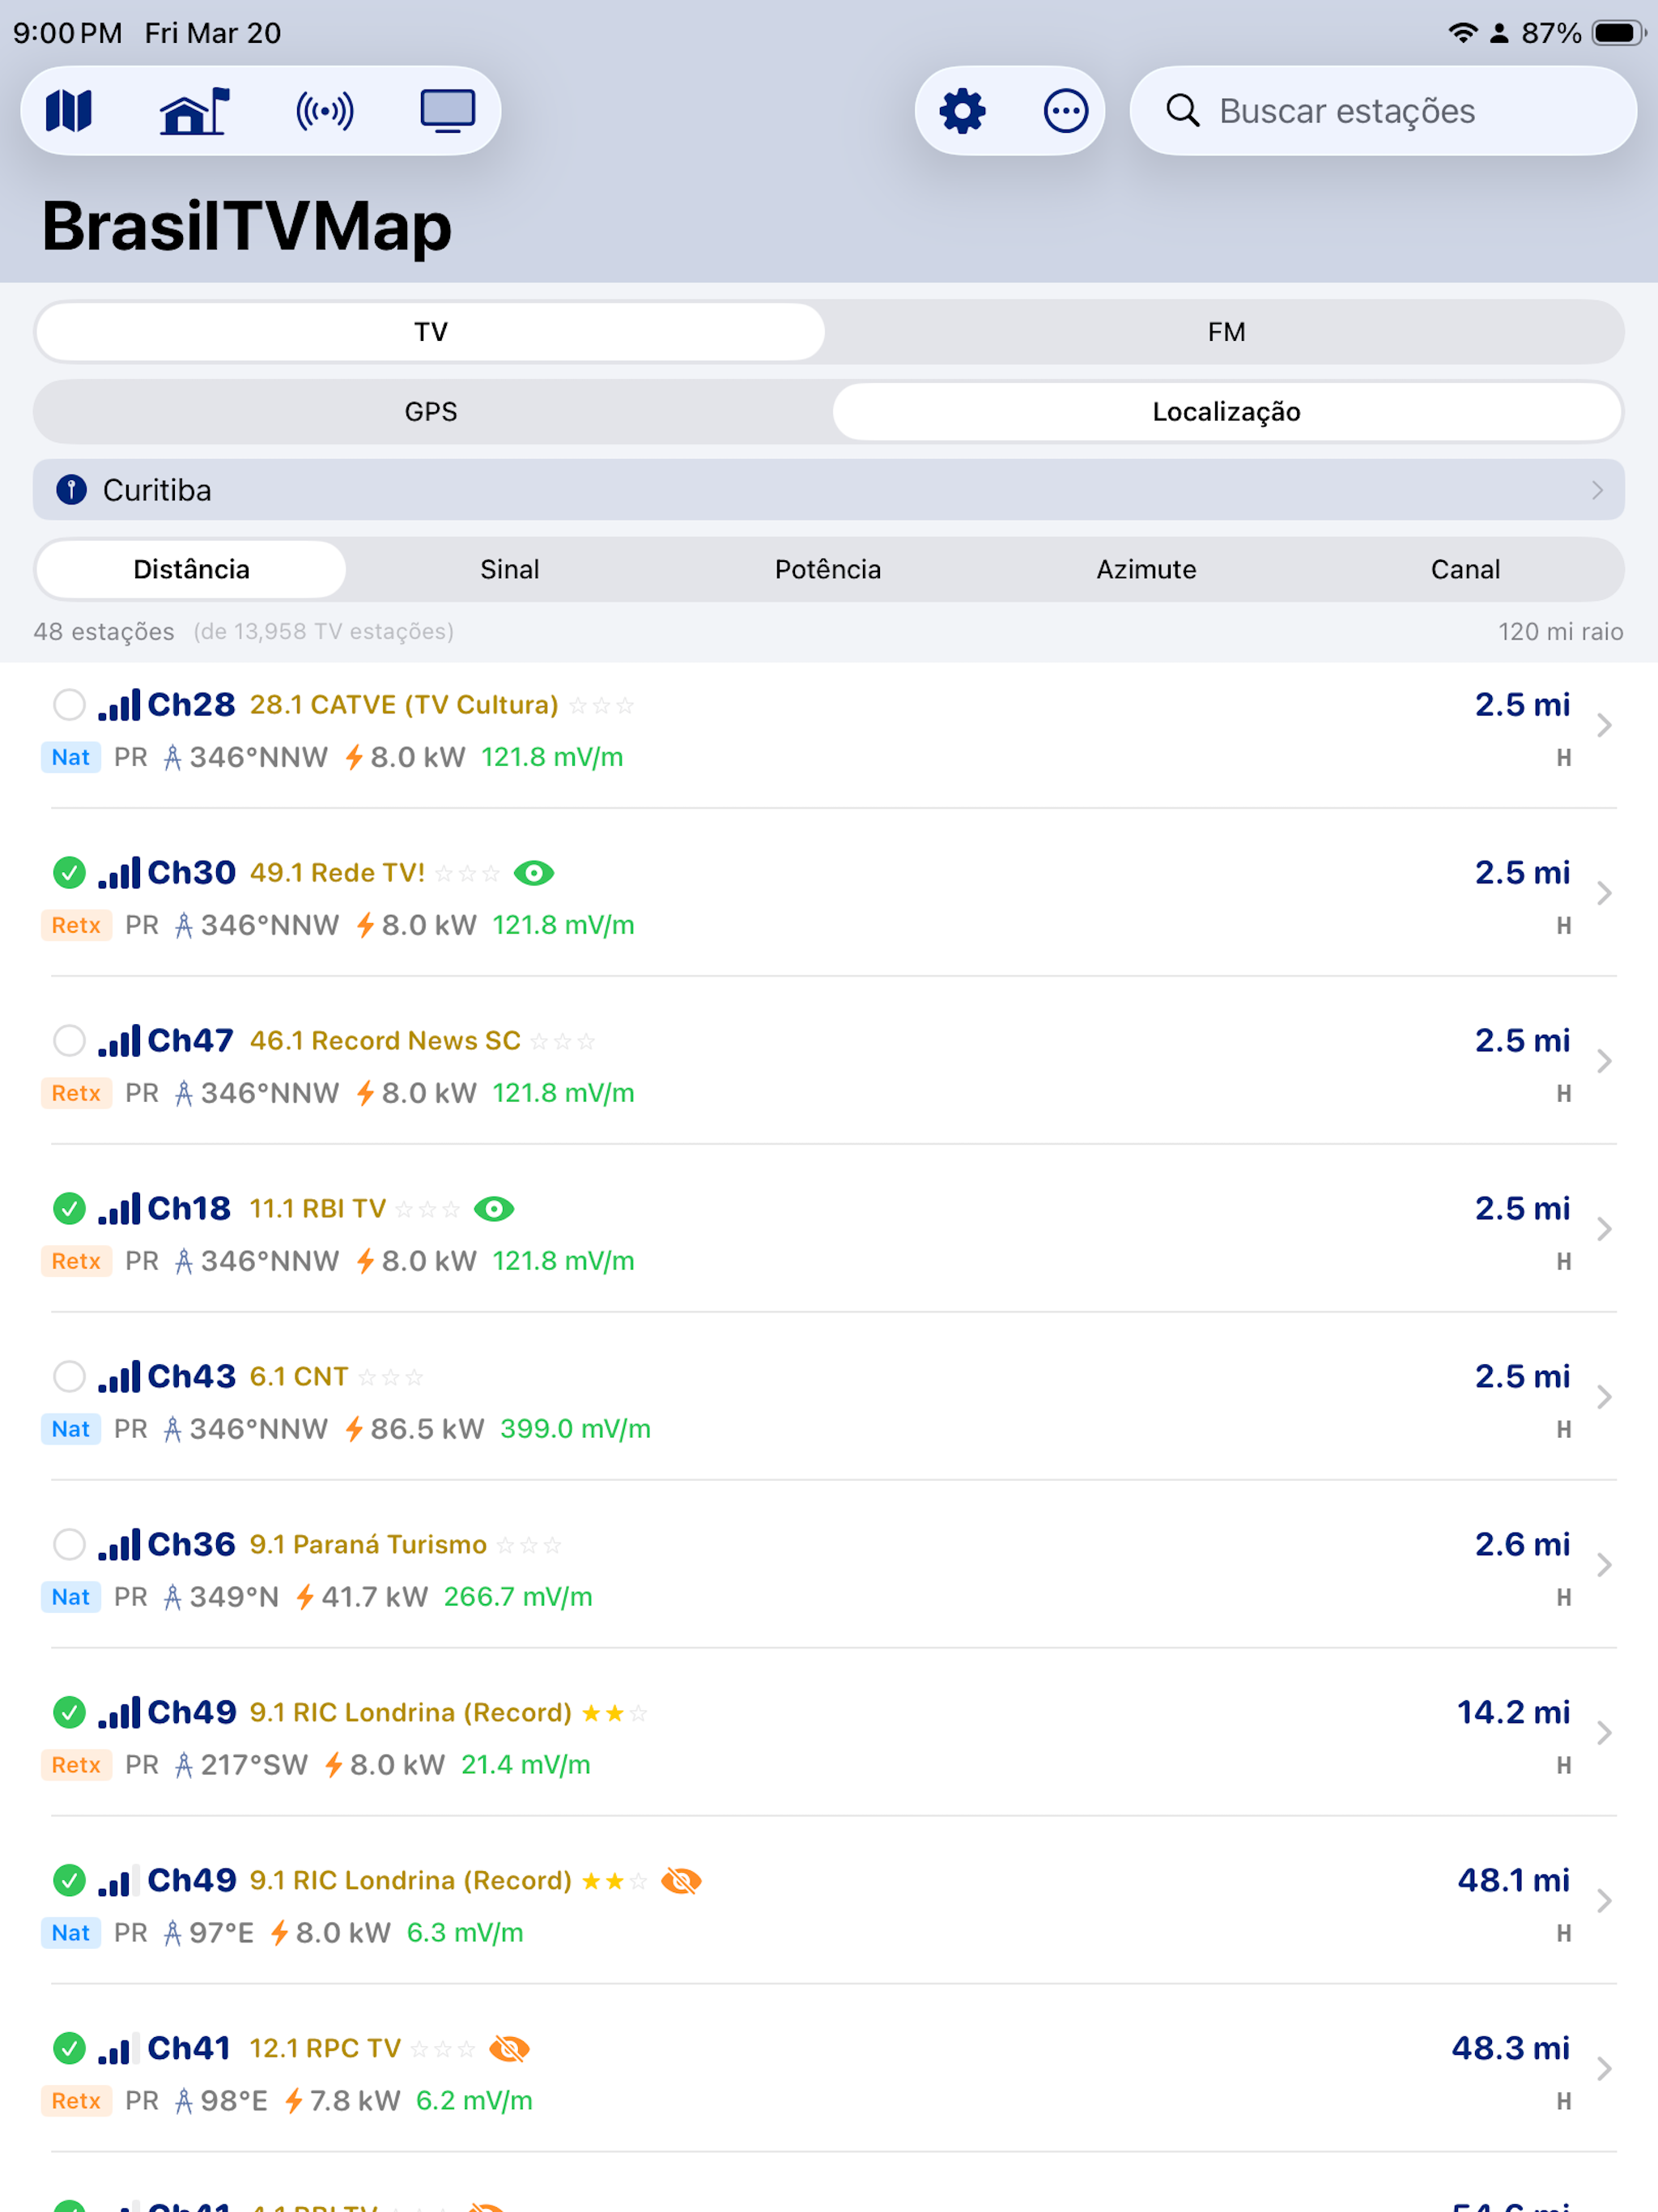Click the search magnifier icon
The height and width of the screenshot is (2212, 1658).
click(1183, 111)
